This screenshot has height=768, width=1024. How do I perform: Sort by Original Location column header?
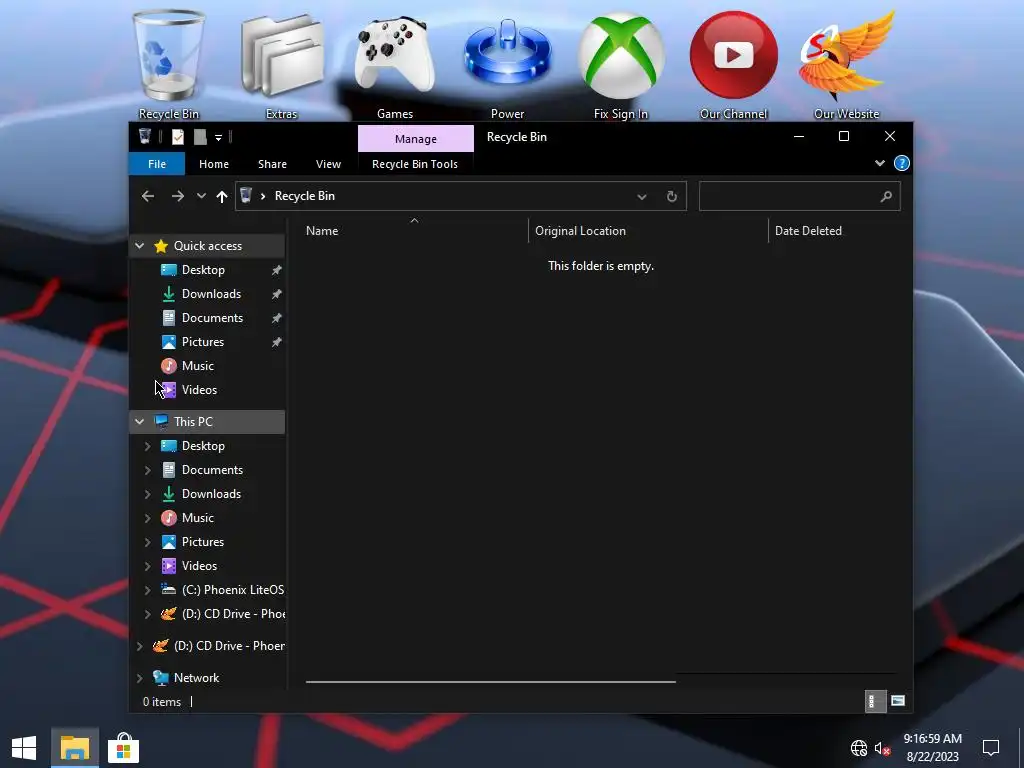click(x=648, y=231)
